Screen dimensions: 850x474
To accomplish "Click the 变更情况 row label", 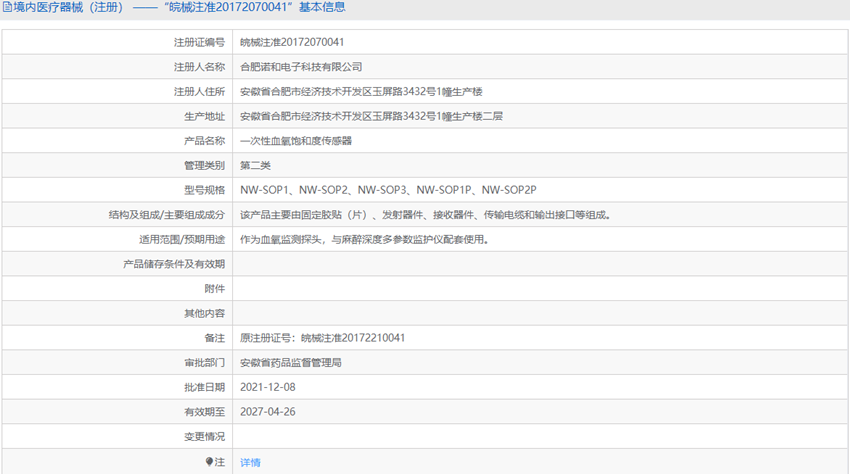I will pos(204,437).
